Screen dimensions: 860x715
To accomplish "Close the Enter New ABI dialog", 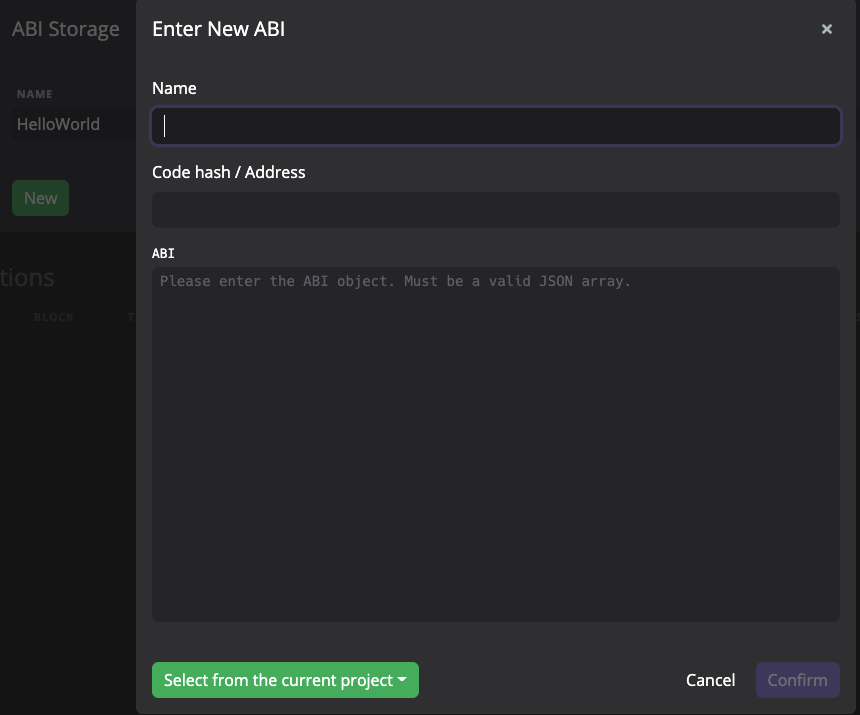I will click(826, 29).
